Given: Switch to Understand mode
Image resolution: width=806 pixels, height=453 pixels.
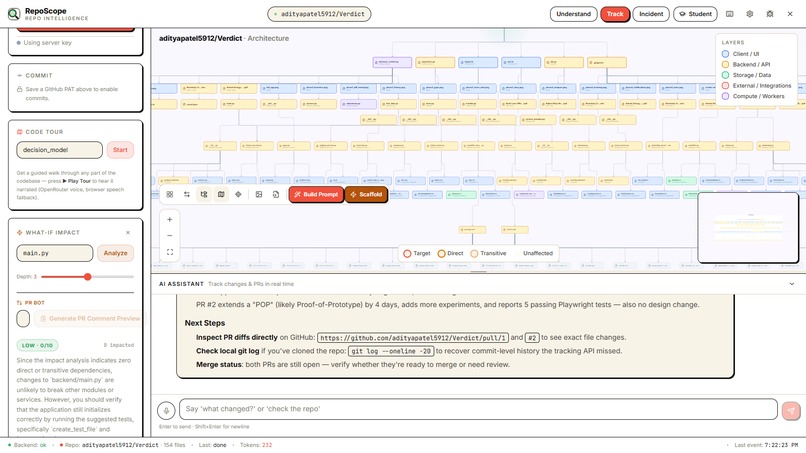Looking at the screenshot, I should 573,14.
